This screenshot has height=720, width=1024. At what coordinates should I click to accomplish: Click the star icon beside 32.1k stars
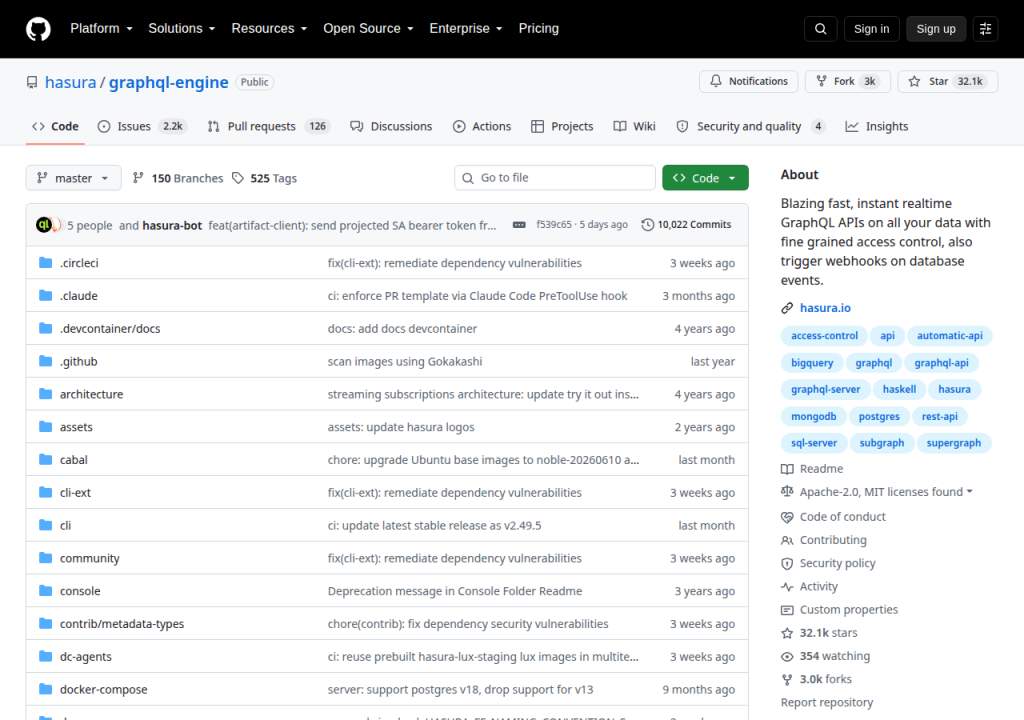tap(787, 633)
